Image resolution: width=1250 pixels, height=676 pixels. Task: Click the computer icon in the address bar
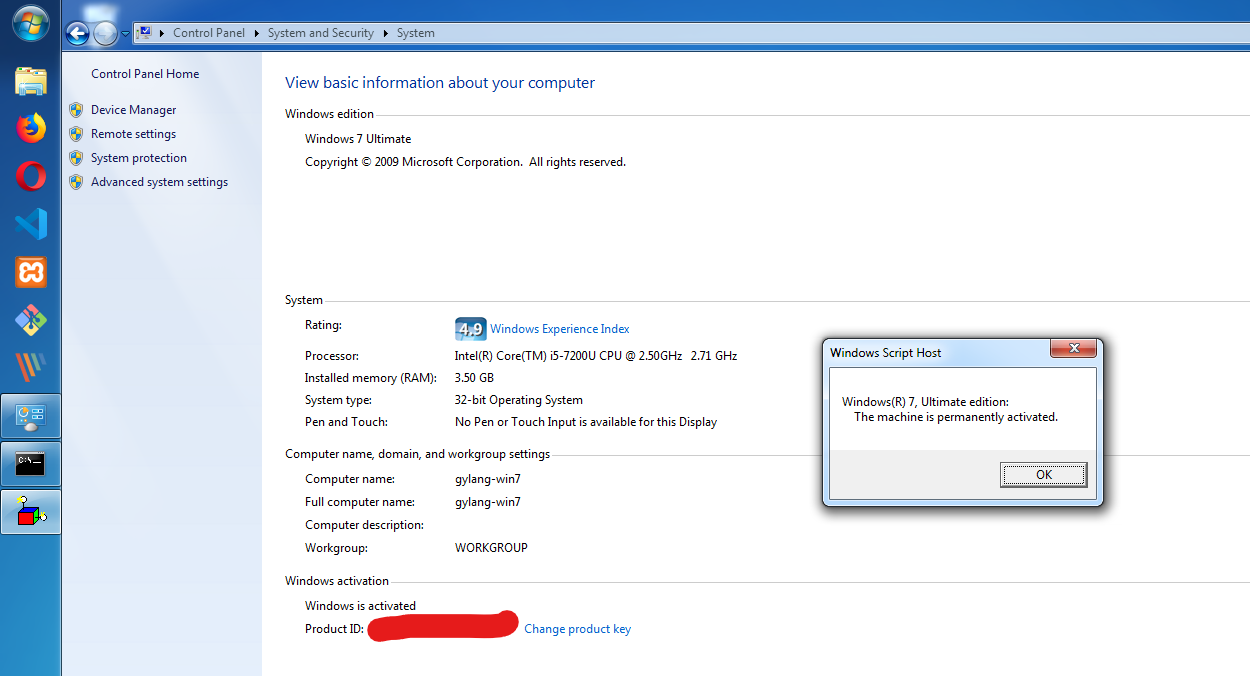(x=144, y=33)
